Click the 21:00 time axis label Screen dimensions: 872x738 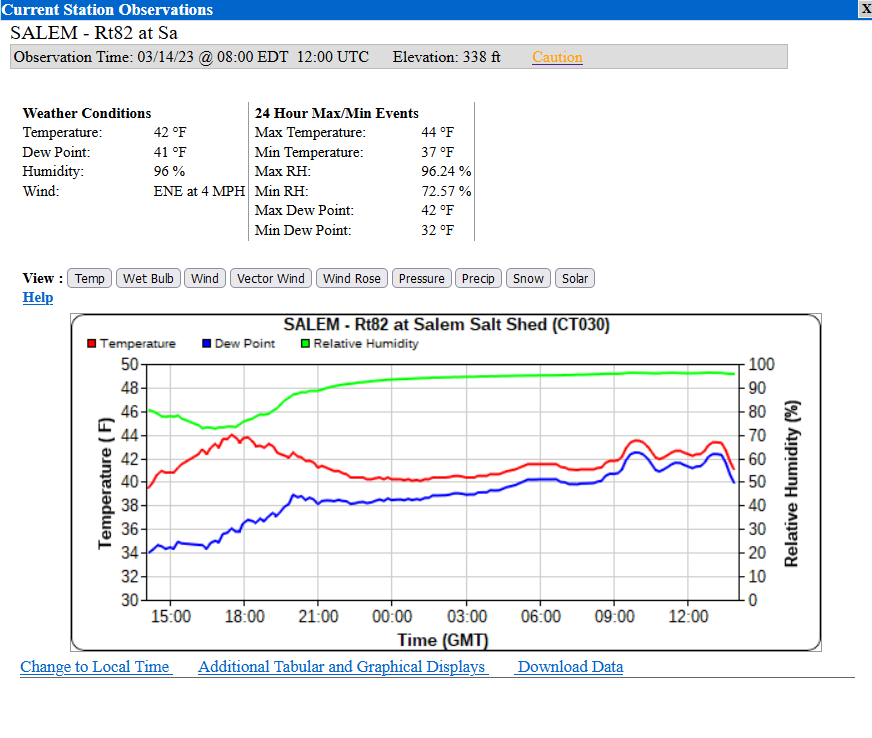[318, 616]
